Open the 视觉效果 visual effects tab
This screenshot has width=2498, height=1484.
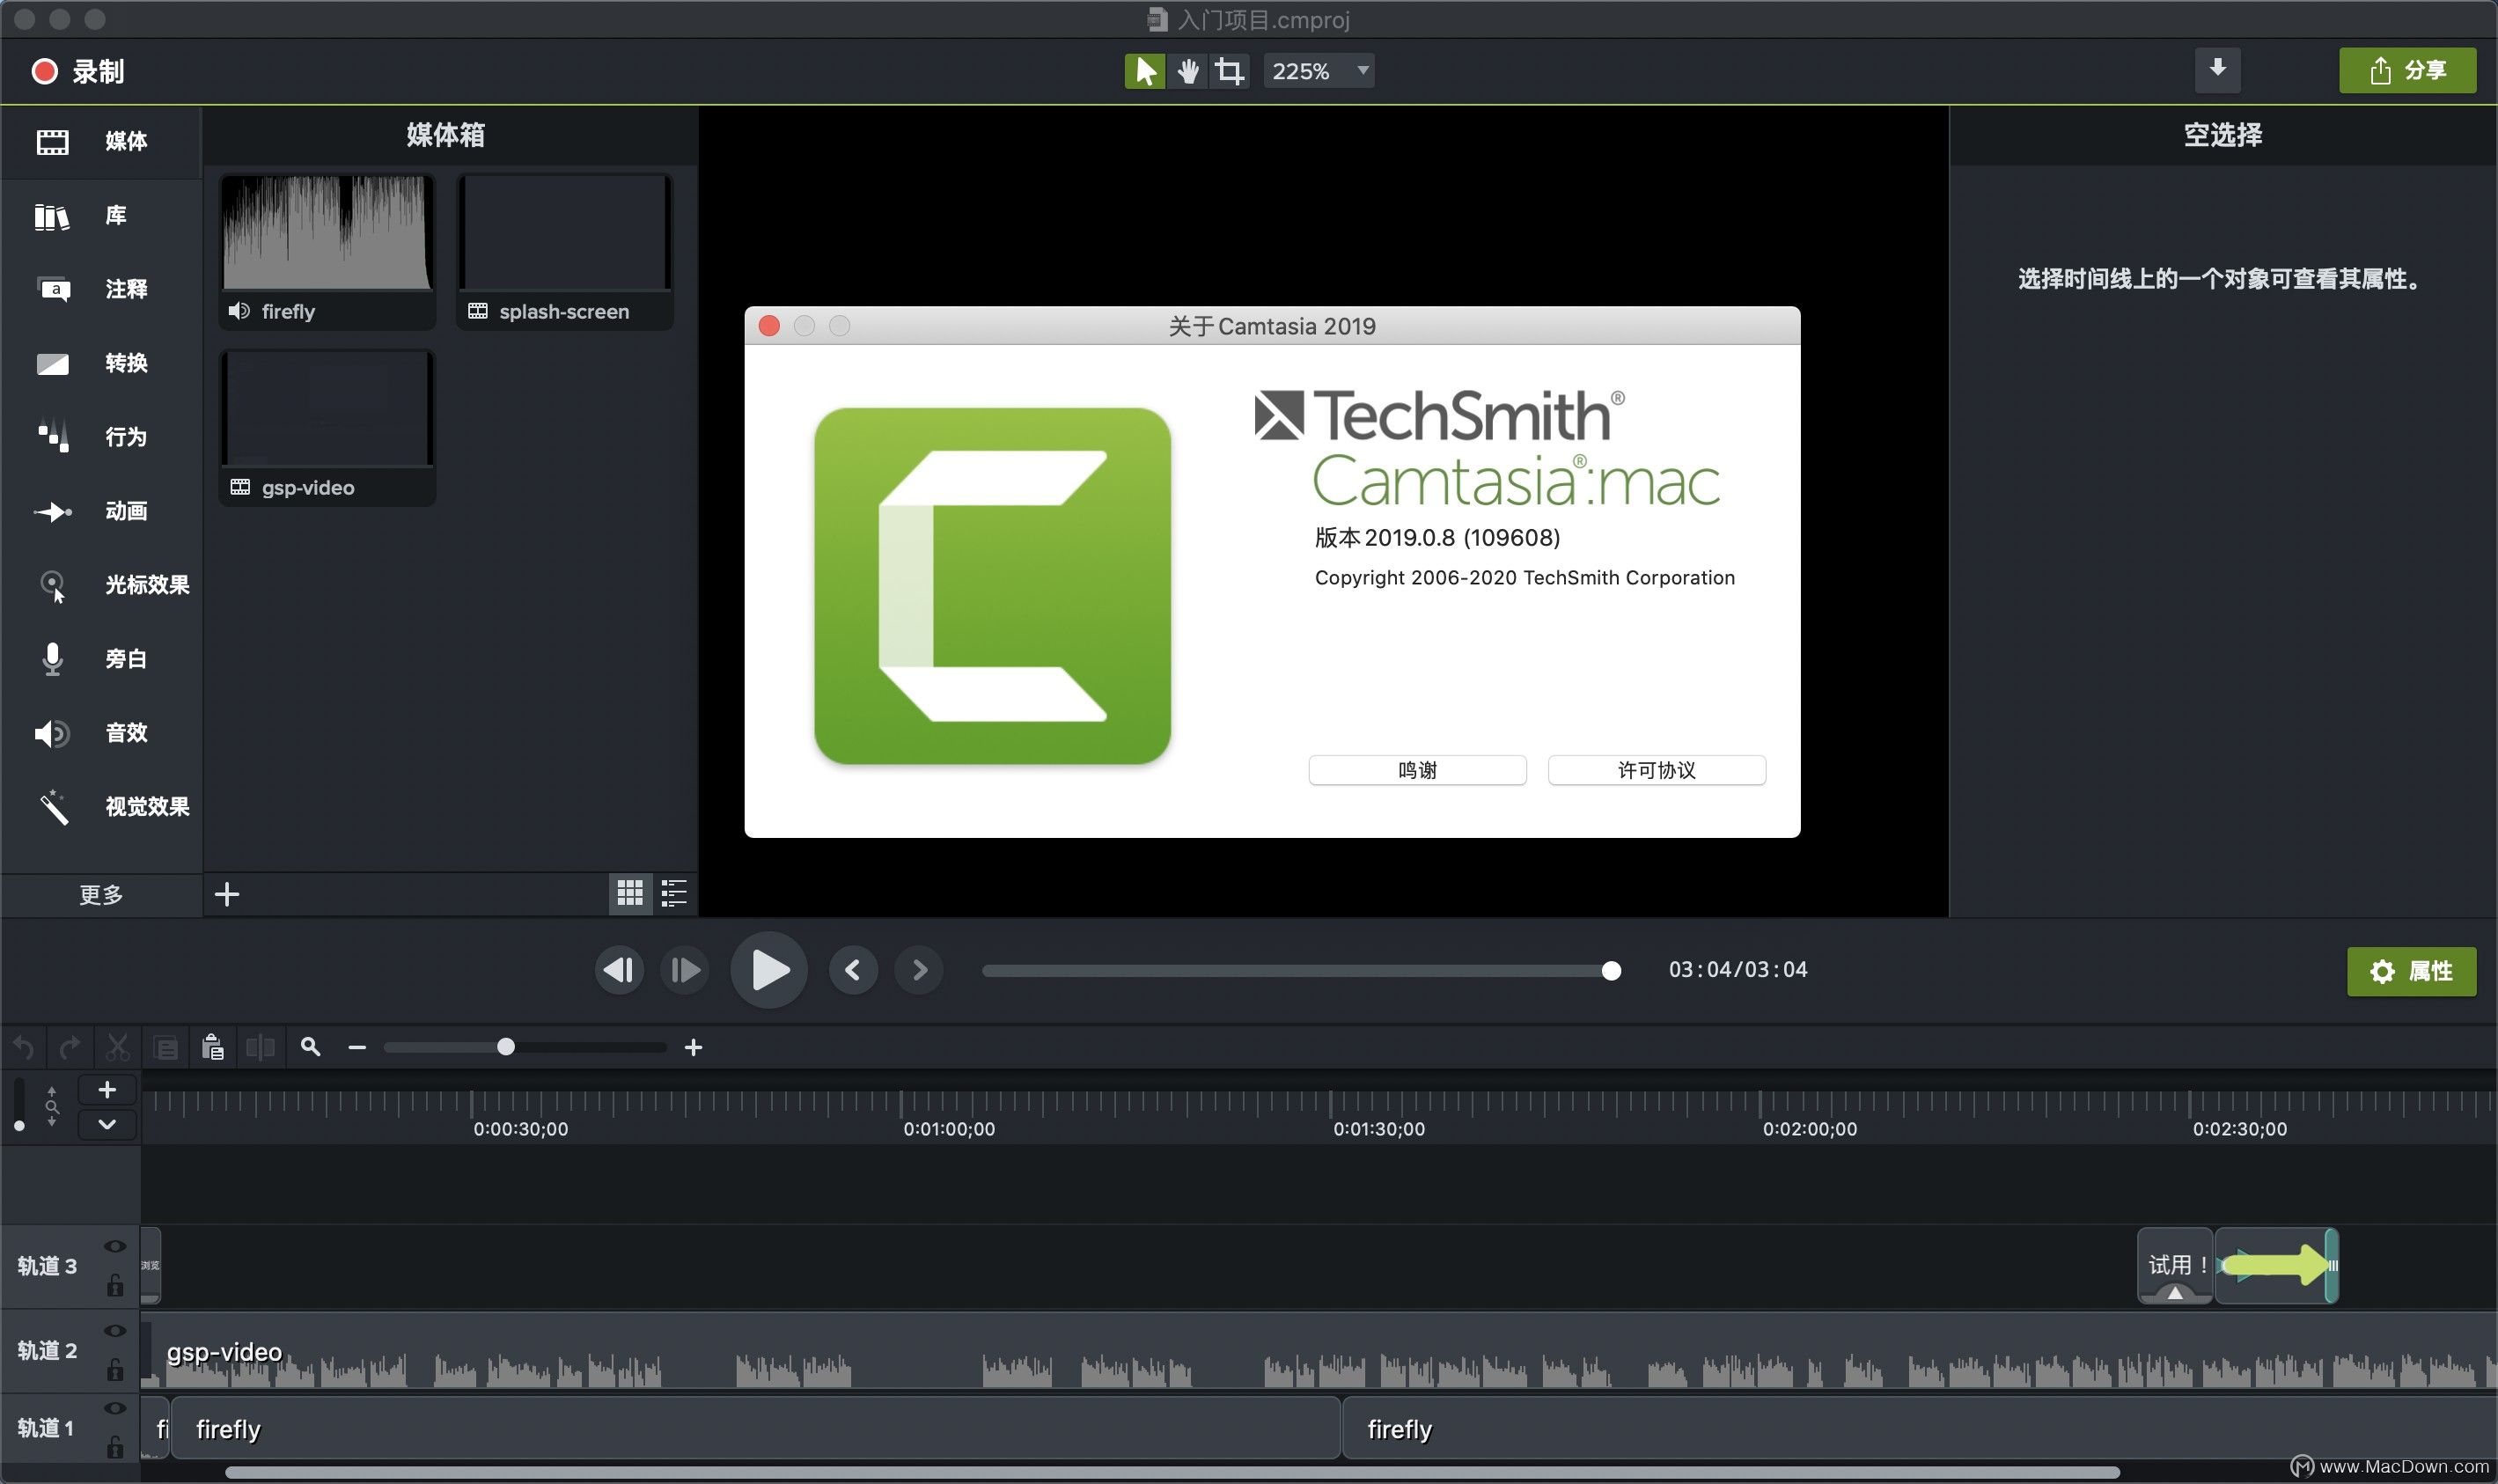100,807
